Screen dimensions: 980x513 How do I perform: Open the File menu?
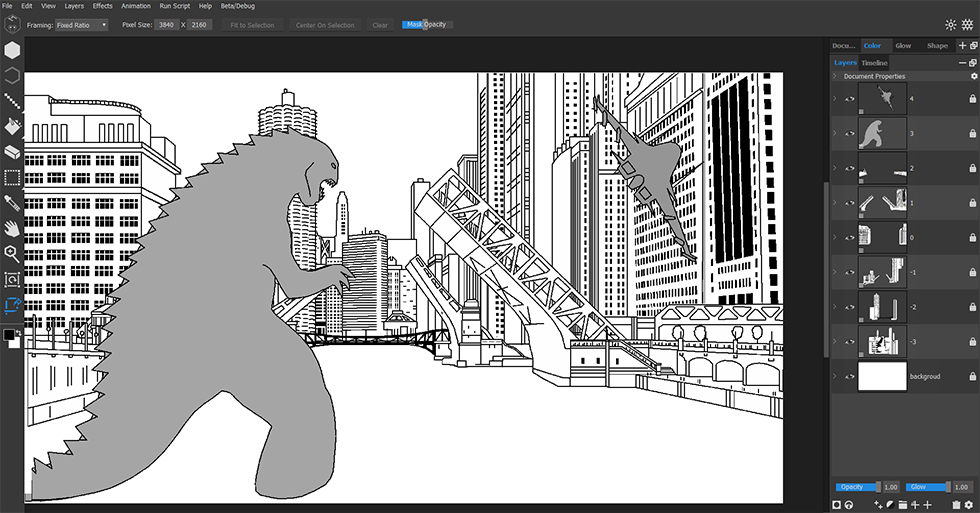pos(8,6)
